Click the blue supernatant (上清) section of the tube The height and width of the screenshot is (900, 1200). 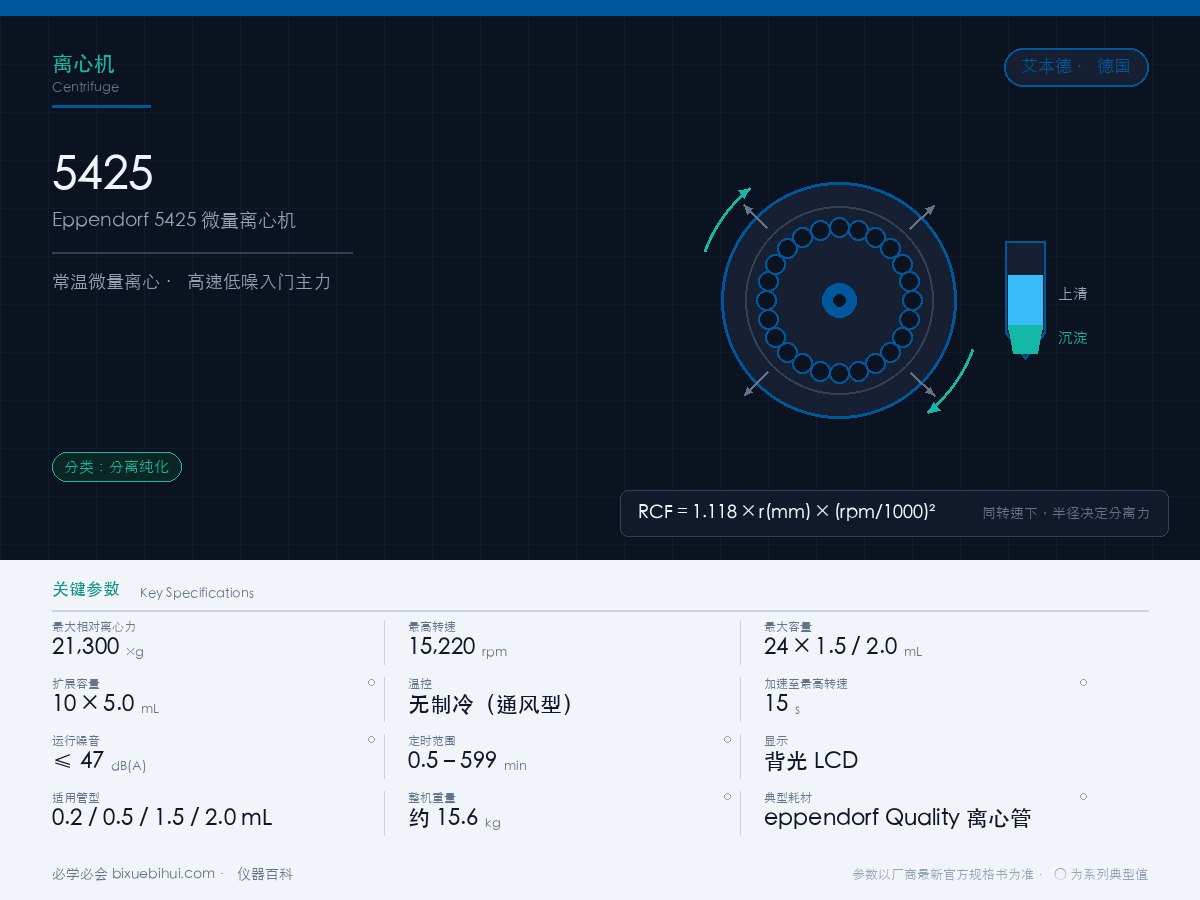click(x=1025, y=300)
